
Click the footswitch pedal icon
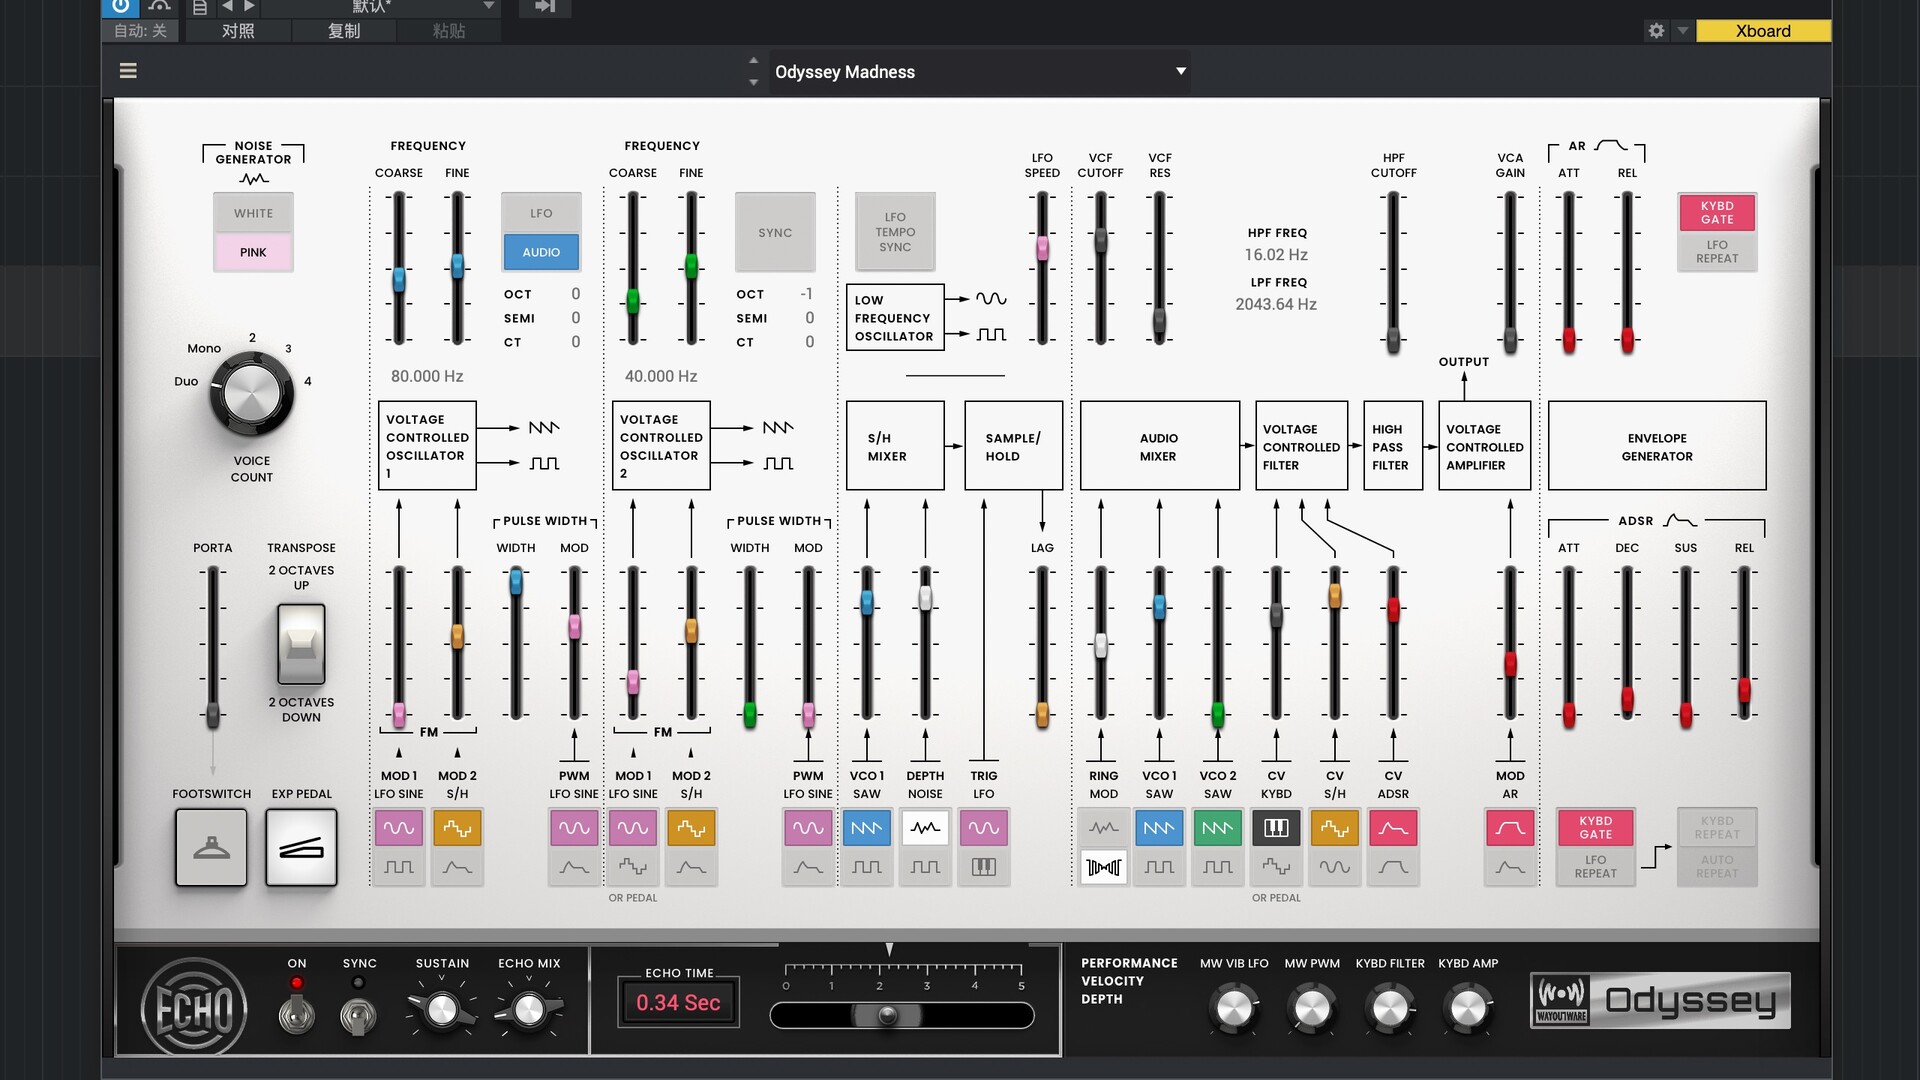pyautogui.click(x=211, y=848)
